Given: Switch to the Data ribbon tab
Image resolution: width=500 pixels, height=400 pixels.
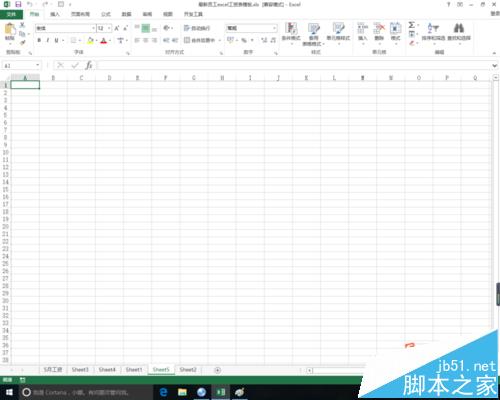Looking at the screenshot, I should pos(126,14).
